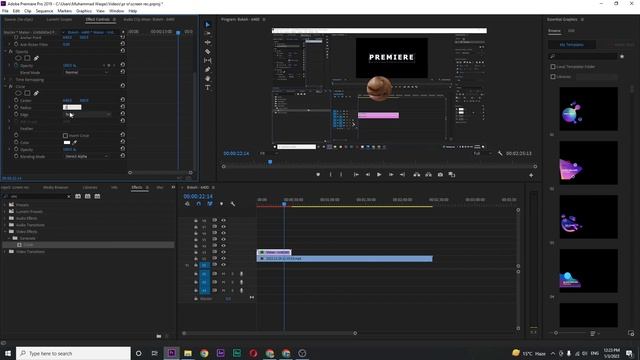Hide topmost video track eye icon

click(223, 220)
